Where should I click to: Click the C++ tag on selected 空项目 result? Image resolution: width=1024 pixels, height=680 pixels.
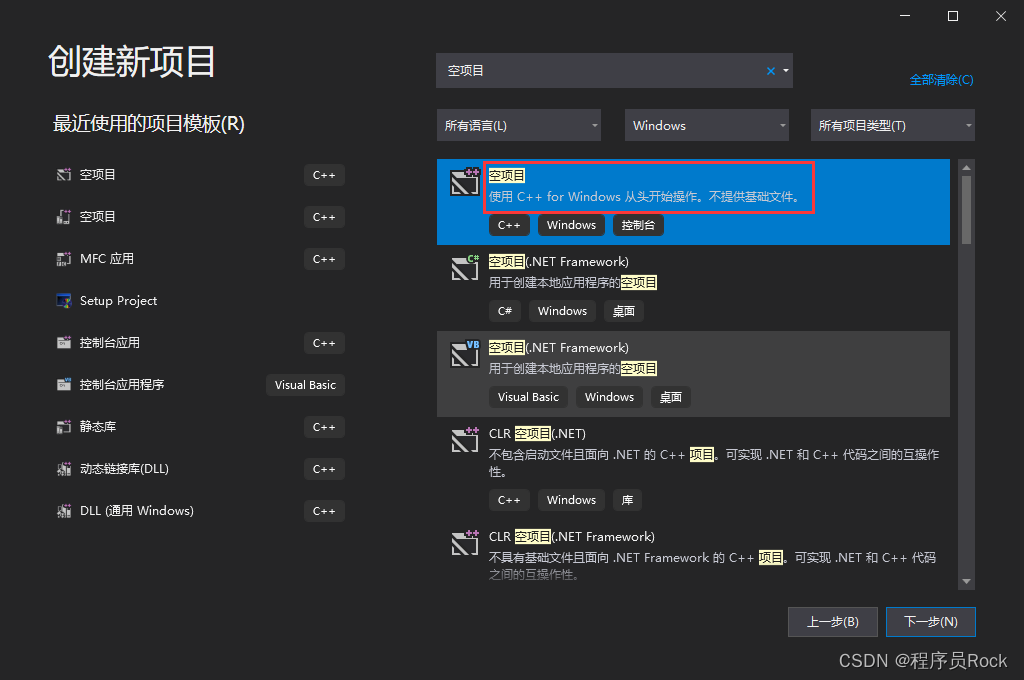tap(509, 225)
